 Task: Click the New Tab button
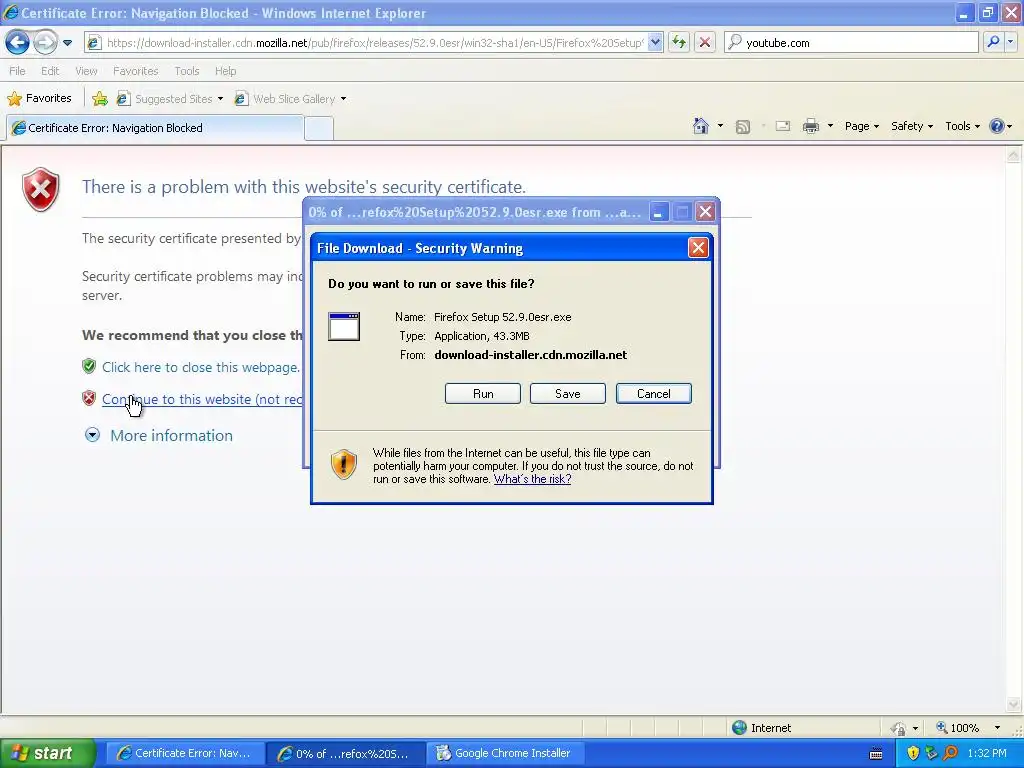pos(319,129)
